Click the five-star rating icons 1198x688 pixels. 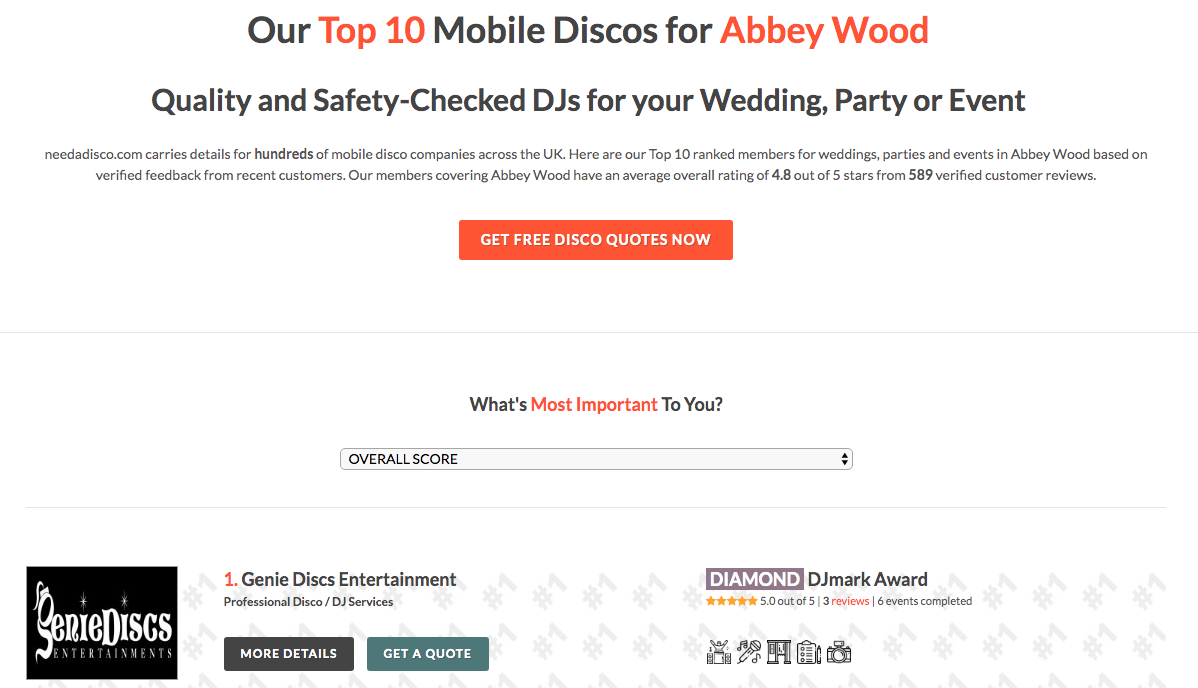pyautogui.click(x=731, y=601)
